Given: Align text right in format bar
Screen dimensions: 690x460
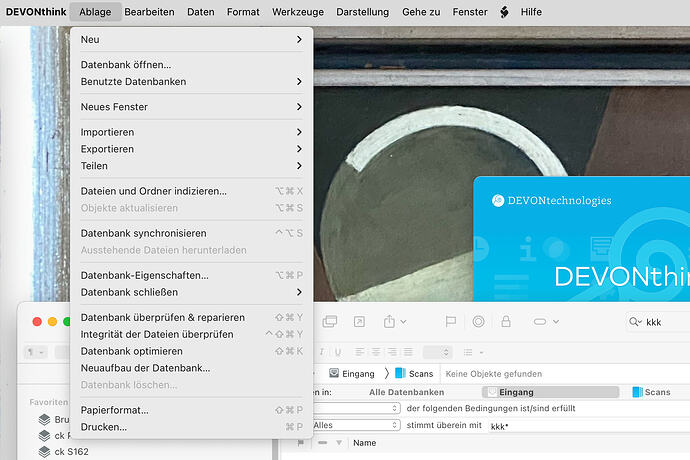Looking at the screenshot, I should pyautogui.click(x=392, y=352).
